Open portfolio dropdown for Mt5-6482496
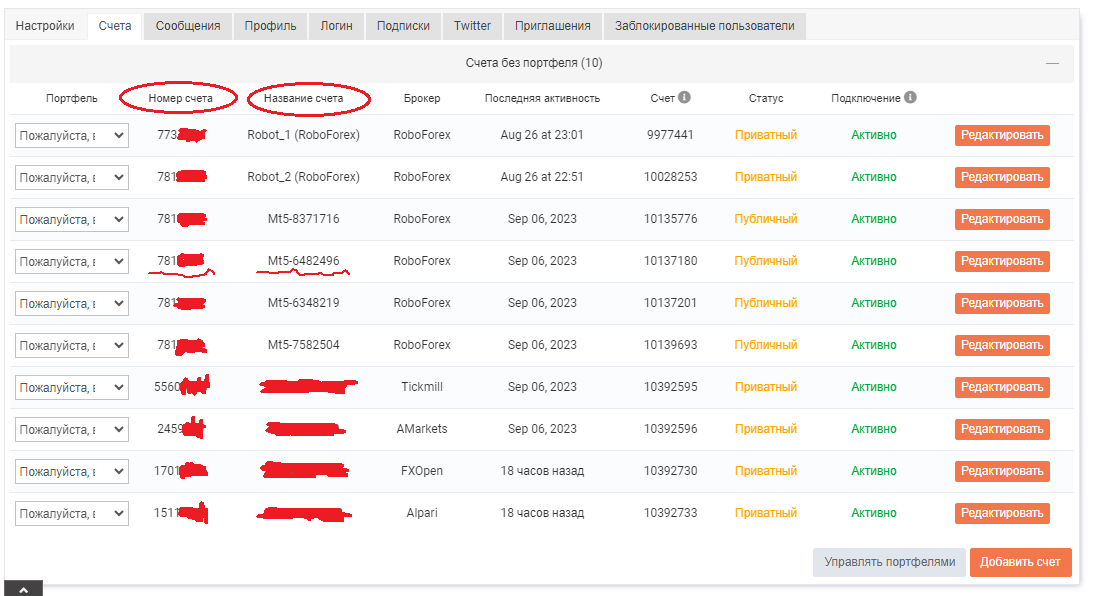 [72, 261]
